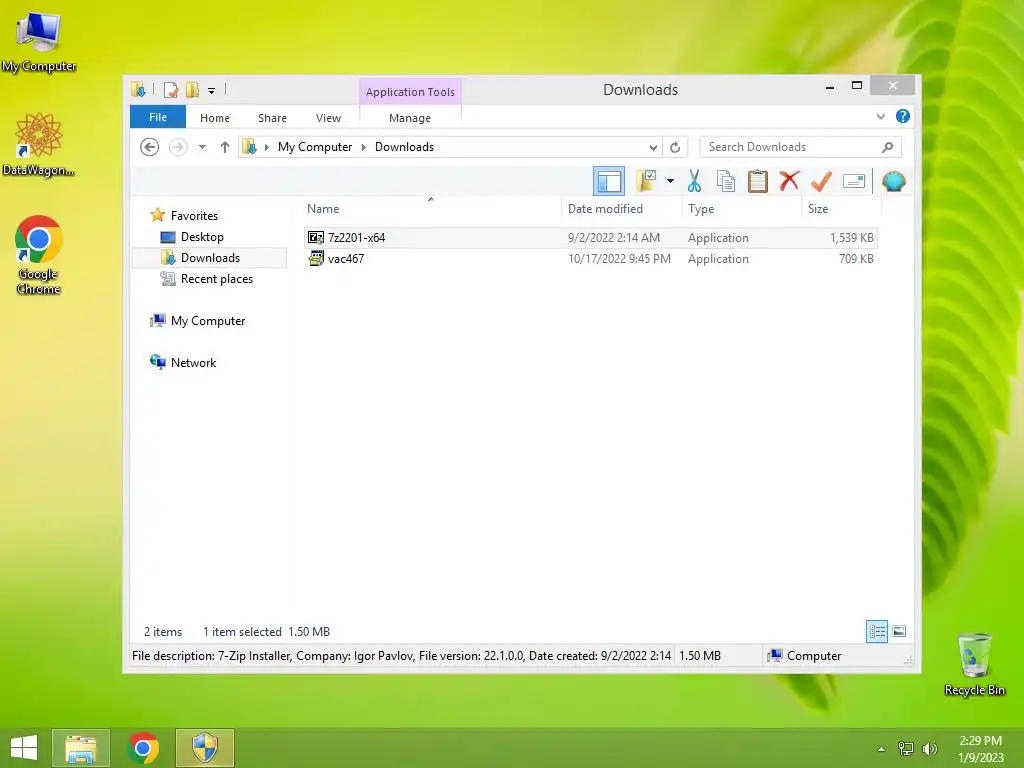This screenshot has height=768, width=1024.
Task: Open the Manage ribbon tab
Action: click(x=410, y=118)
